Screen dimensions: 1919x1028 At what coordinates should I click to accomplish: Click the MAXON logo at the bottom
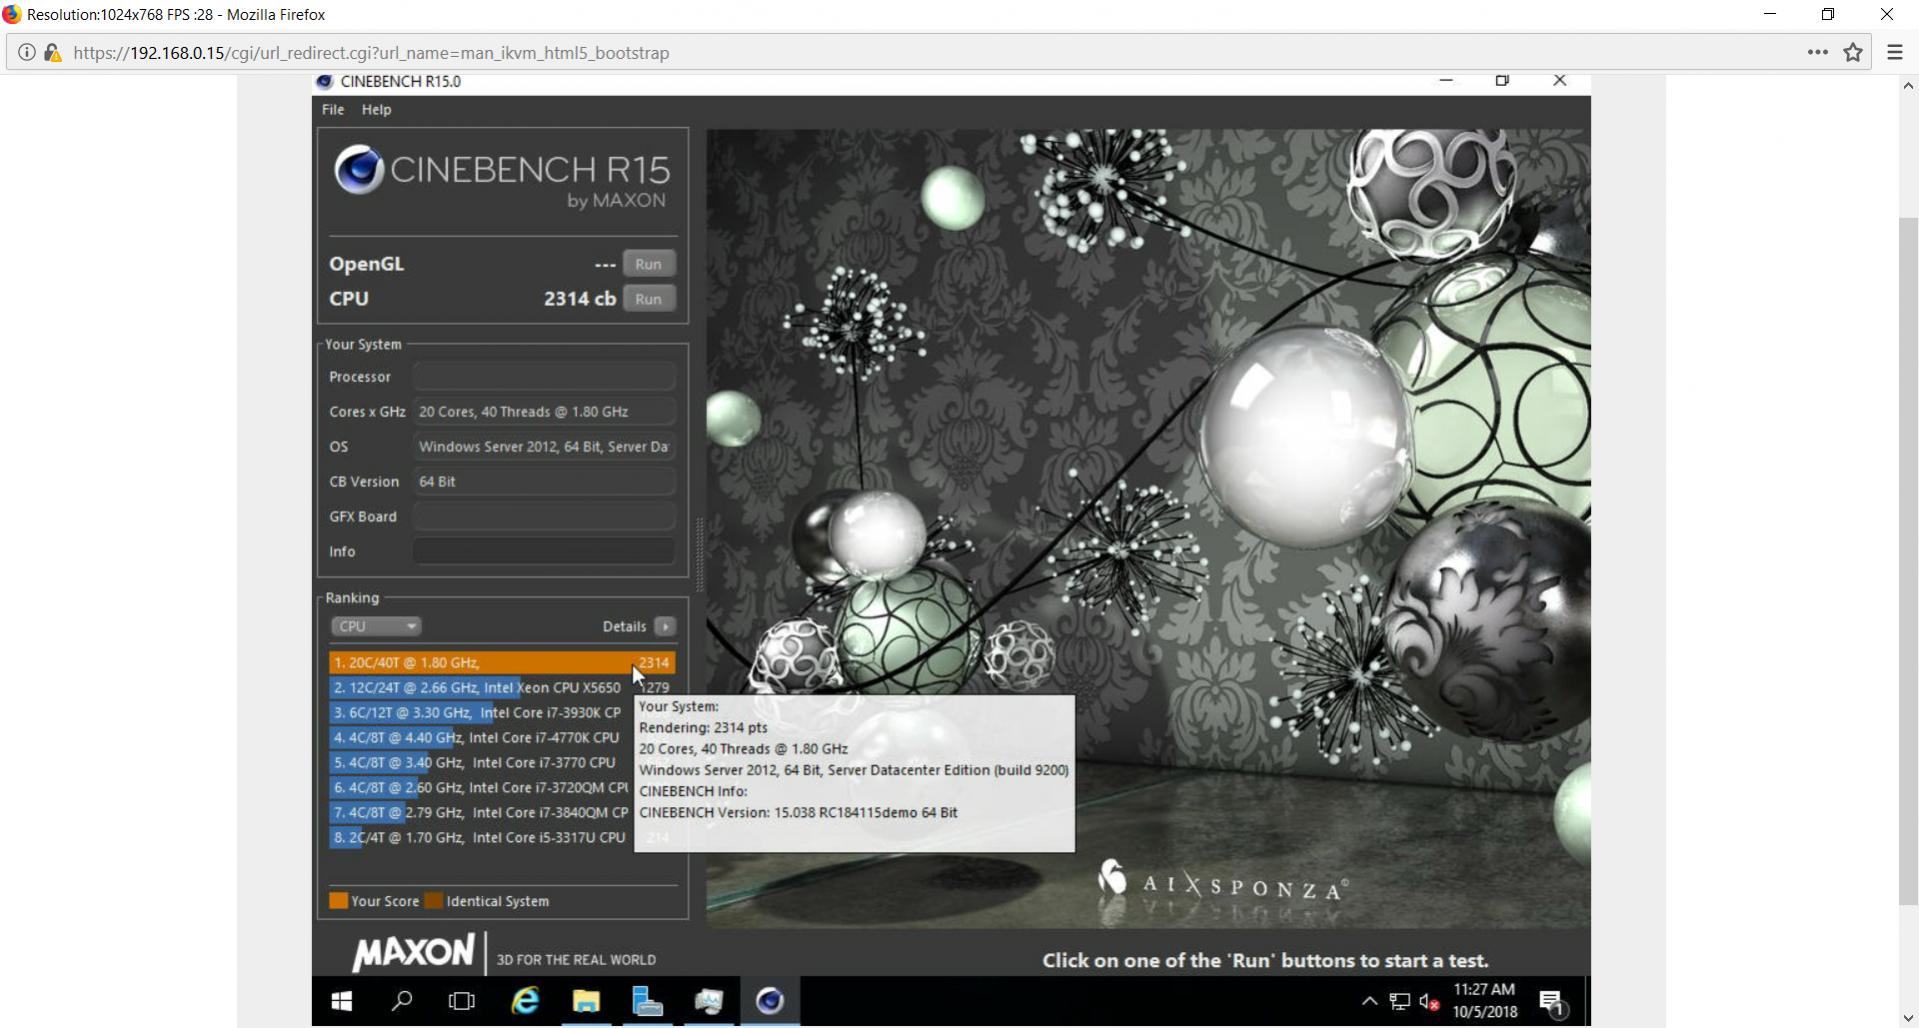point(413,952)
